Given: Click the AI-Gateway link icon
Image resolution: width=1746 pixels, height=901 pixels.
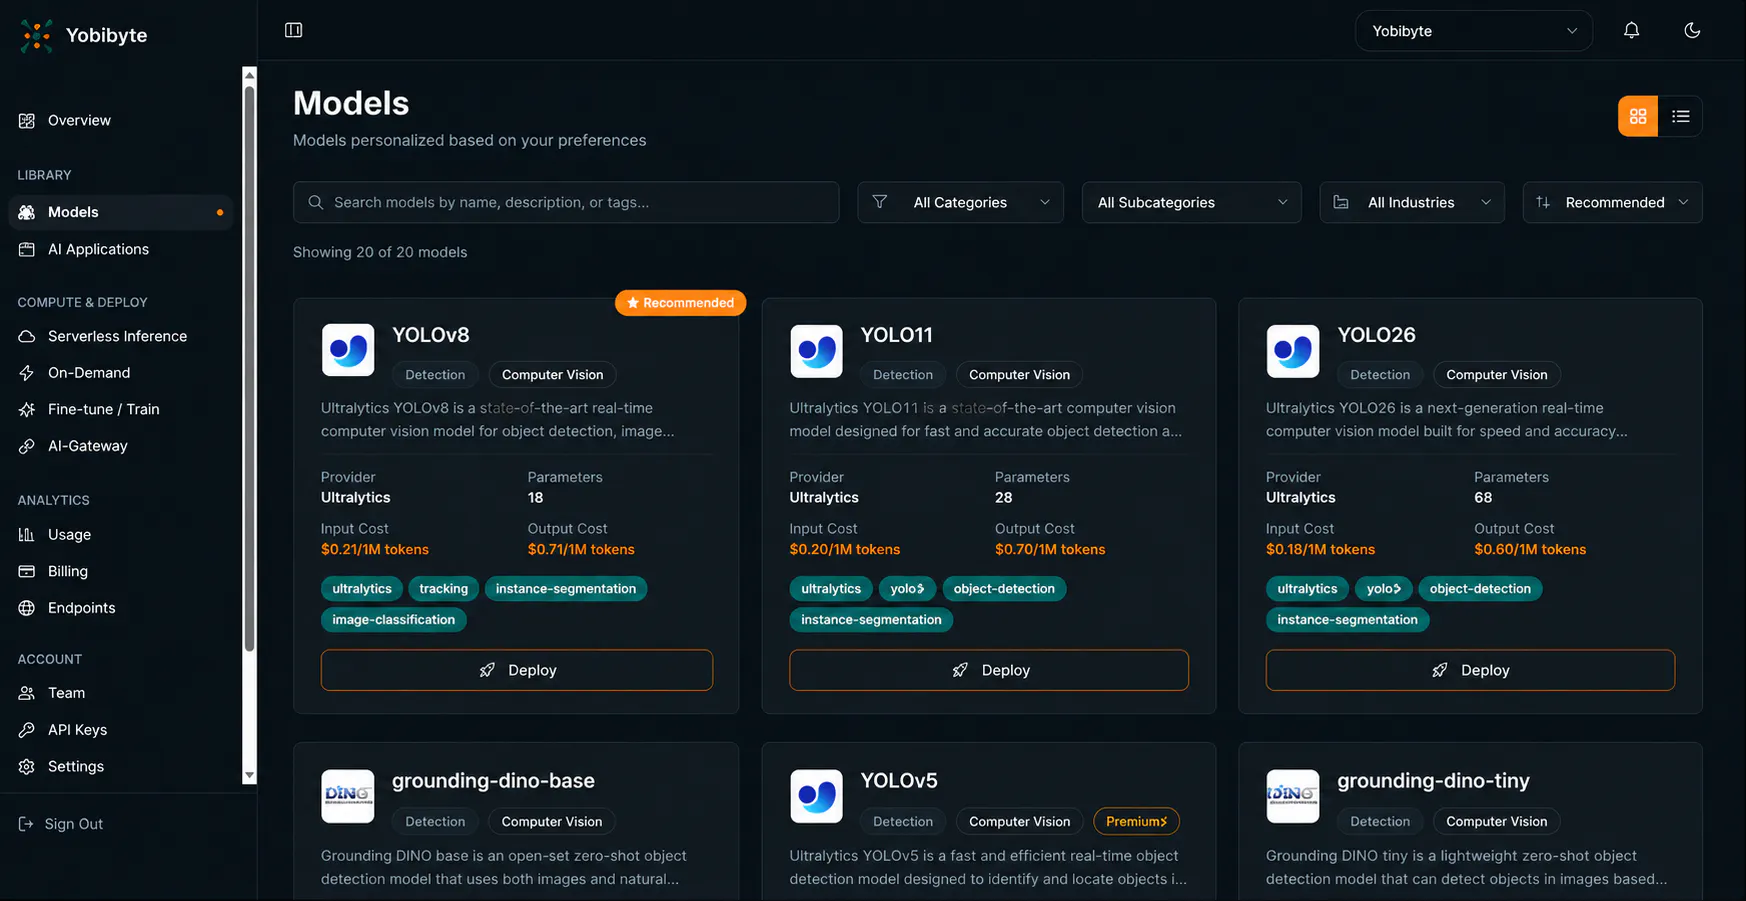Looking at the screenshot, I should 27,446.
